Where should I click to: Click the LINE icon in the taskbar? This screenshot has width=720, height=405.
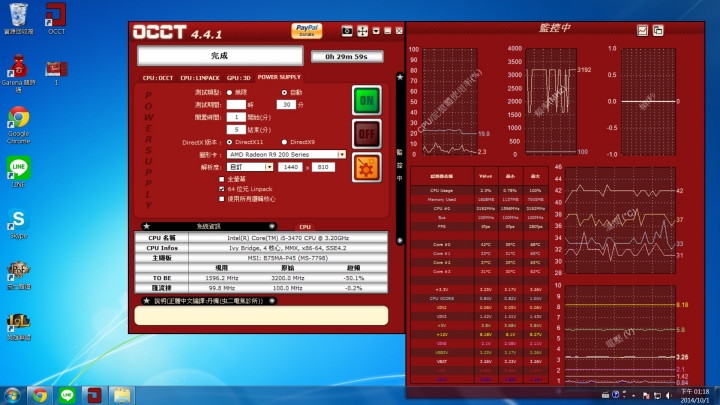(x=67, y=395)
